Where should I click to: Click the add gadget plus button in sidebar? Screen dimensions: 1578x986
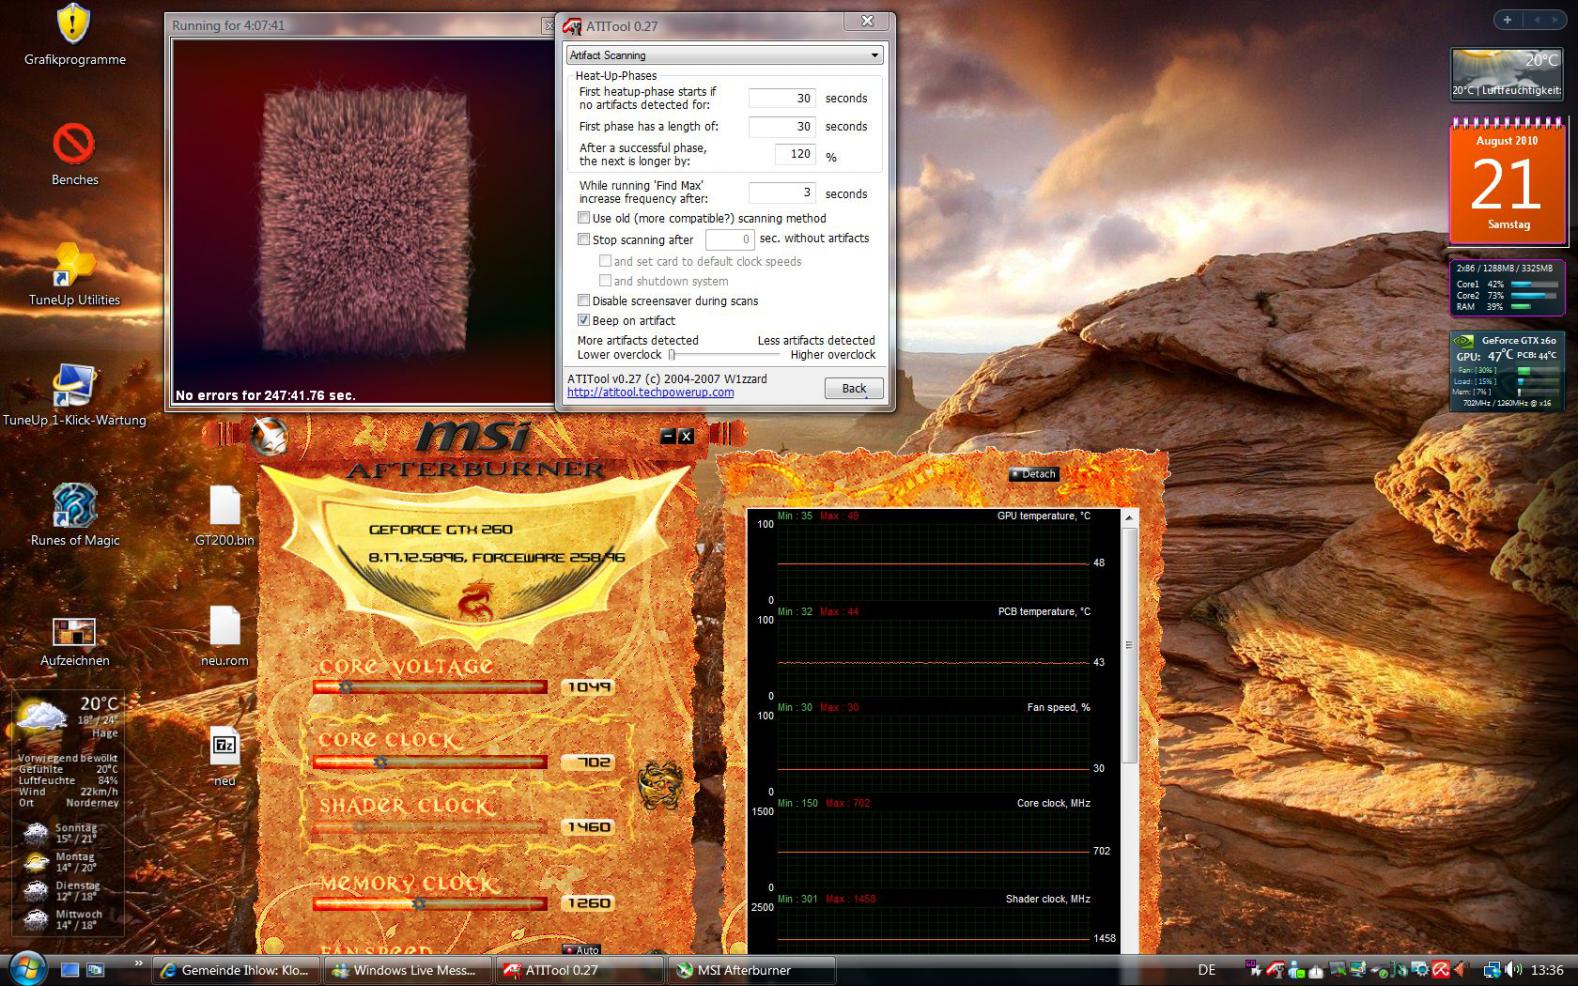[x=1508, y=19]
